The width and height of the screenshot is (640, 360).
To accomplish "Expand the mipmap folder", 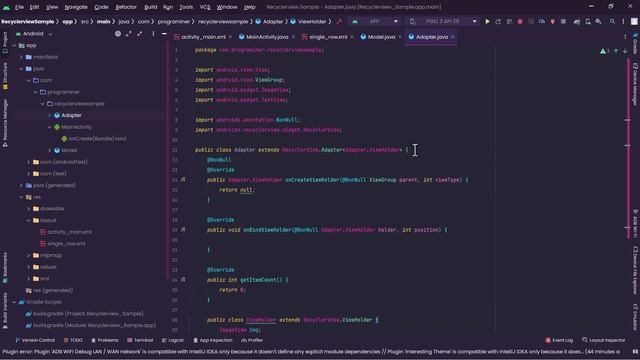I will 29,256.
